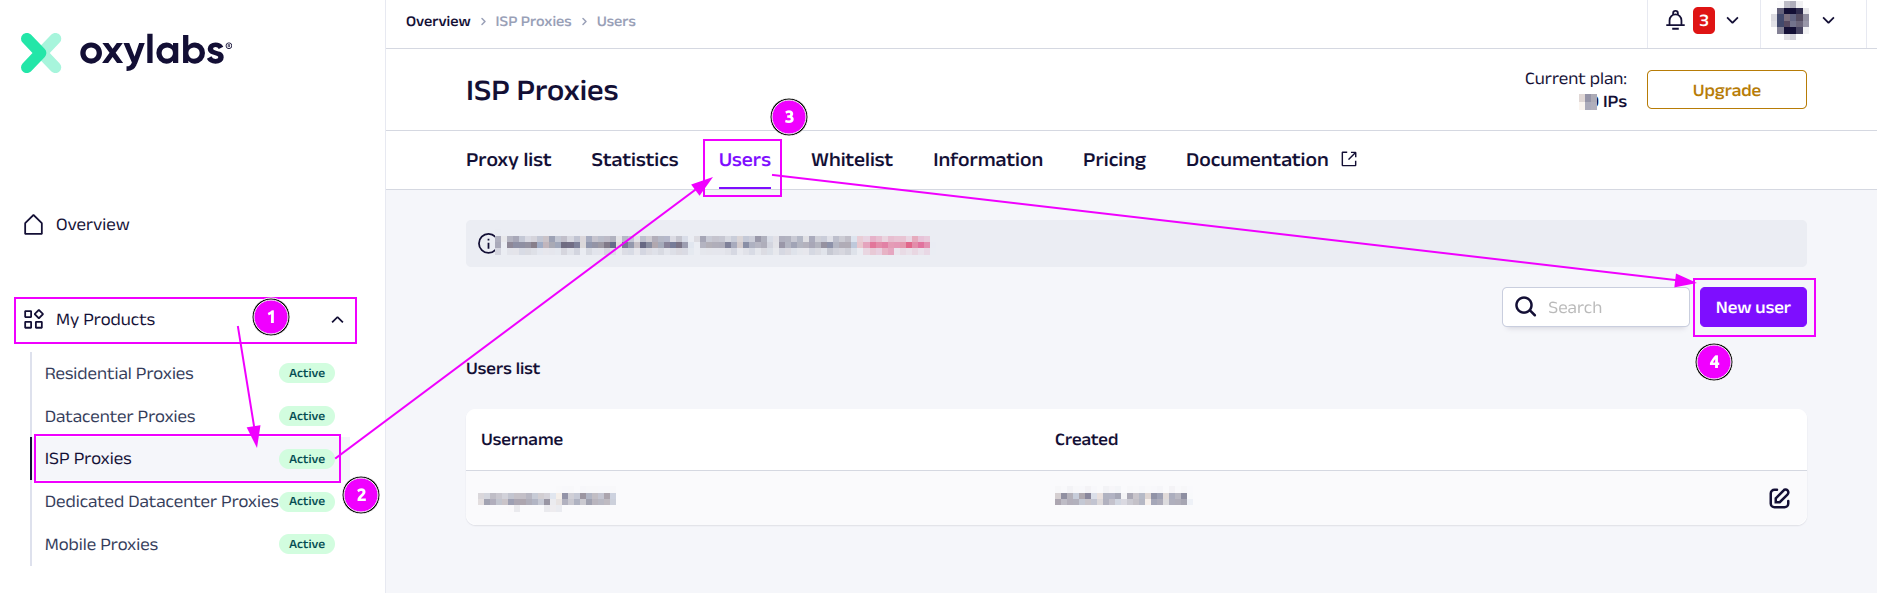The height and width of the screenshot is (593, 1877).
Task: Open ISP Proxies in sidebar
Action: coord(88,458)
